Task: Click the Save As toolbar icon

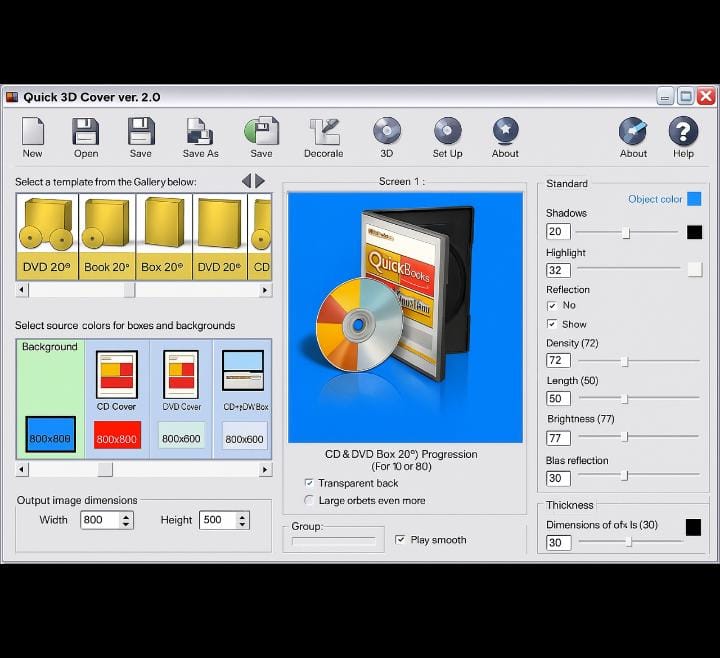Action: (x=200, y=132)
